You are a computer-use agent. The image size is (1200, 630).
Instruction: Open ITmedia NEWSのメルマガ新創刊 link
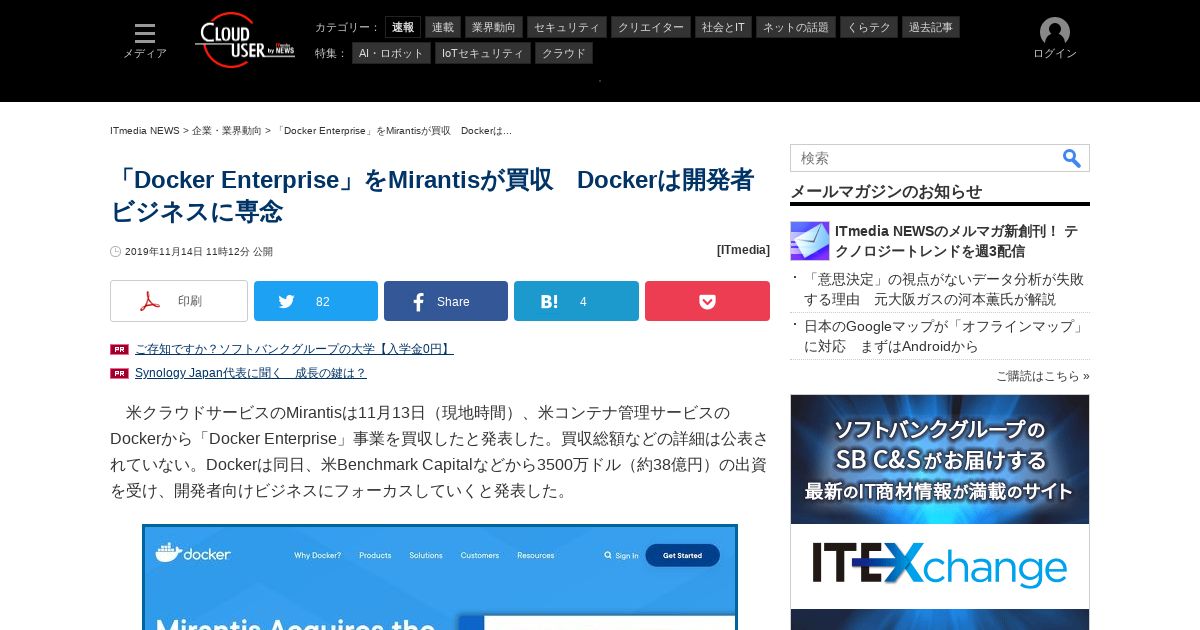957,241
